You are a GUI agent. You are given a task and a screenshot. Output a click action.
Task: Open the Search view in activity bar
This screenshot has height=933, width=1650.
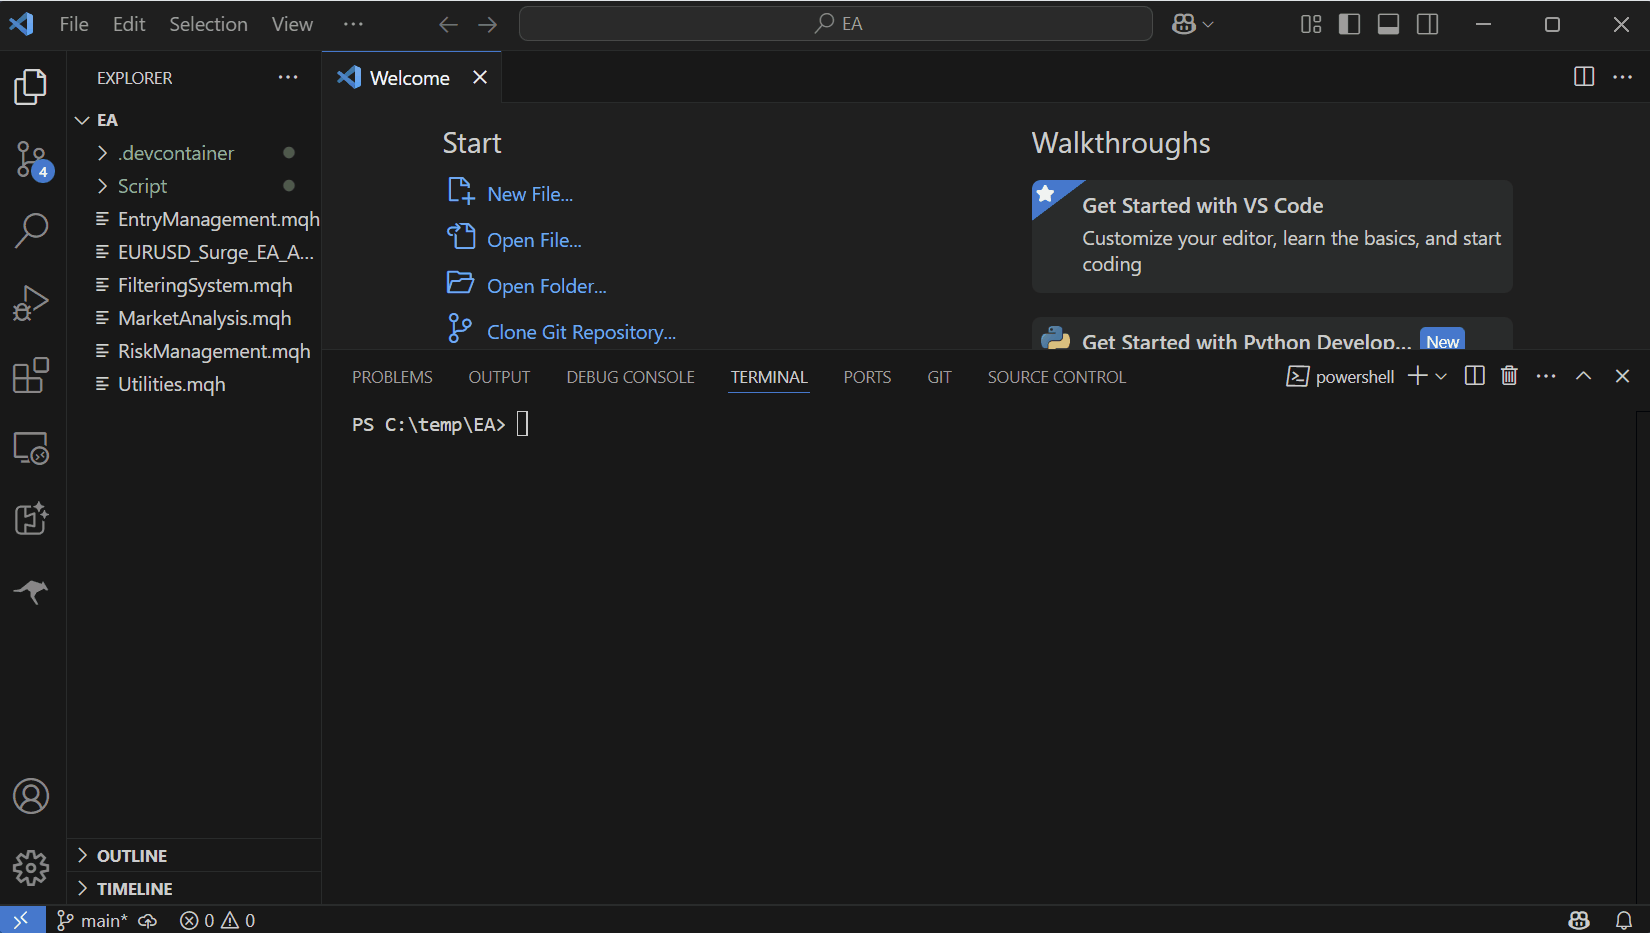tap(31, 231)
